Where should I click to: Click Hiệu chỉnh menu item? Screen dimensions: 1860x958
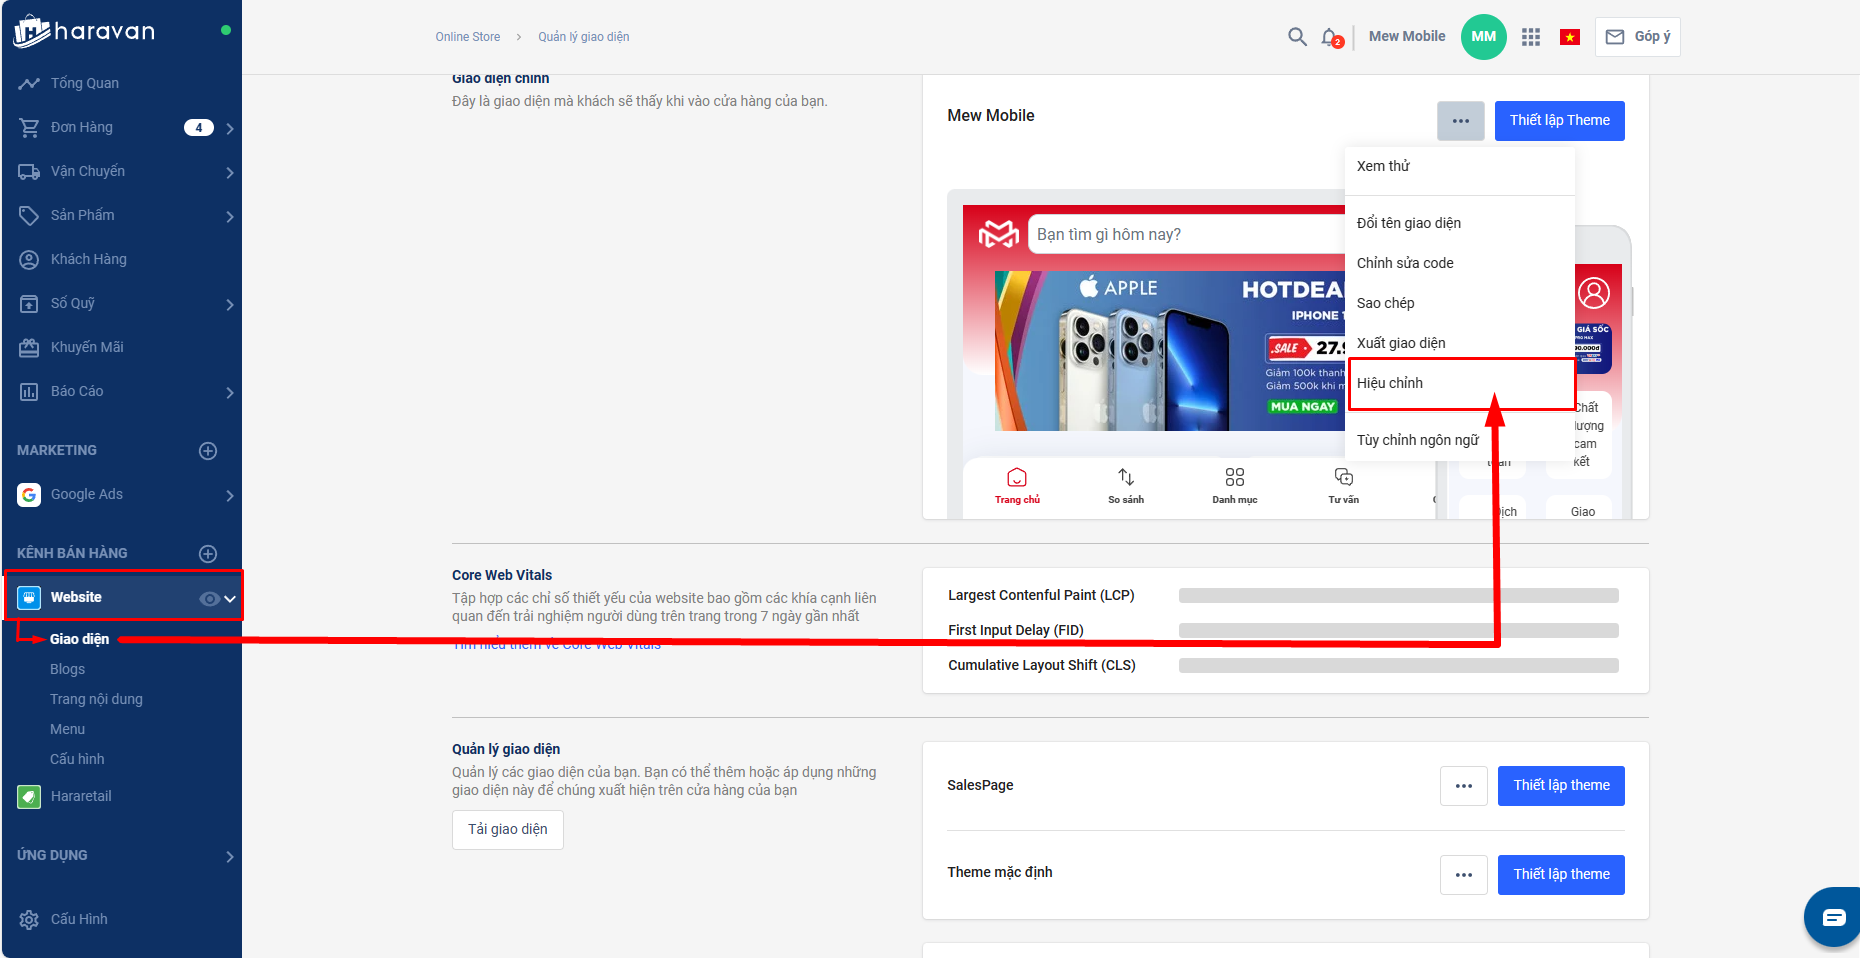pyautogui.click(x=1460, y=383)
